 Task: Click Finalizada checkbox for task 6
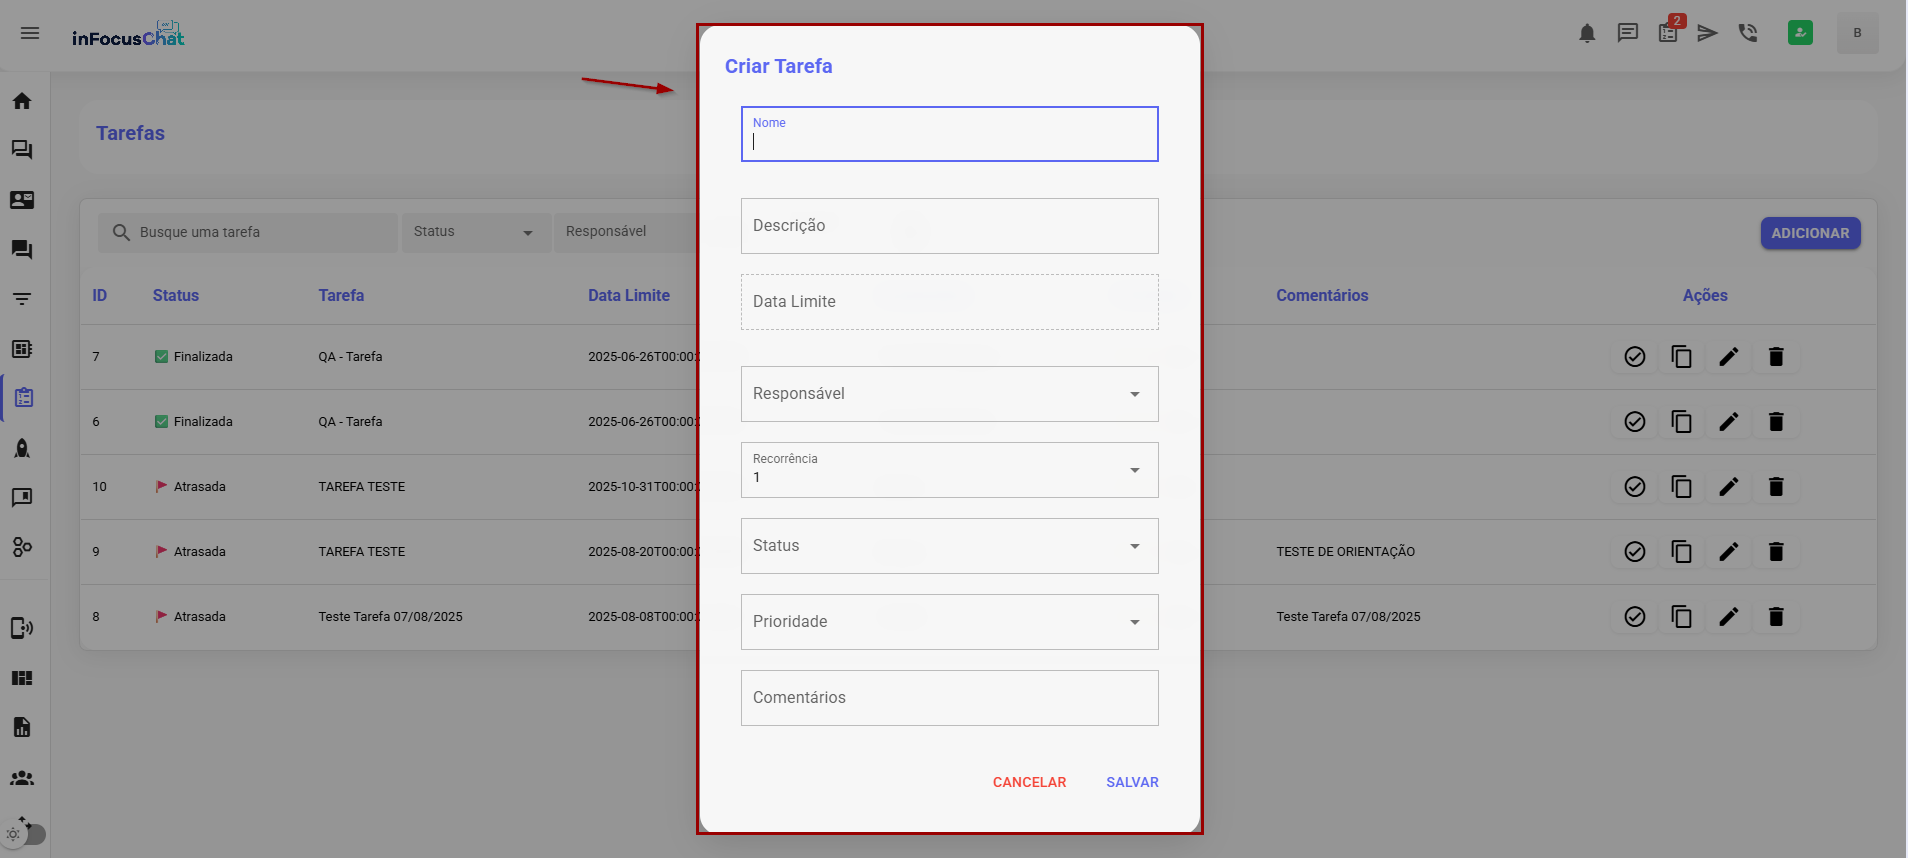[161, 422]
